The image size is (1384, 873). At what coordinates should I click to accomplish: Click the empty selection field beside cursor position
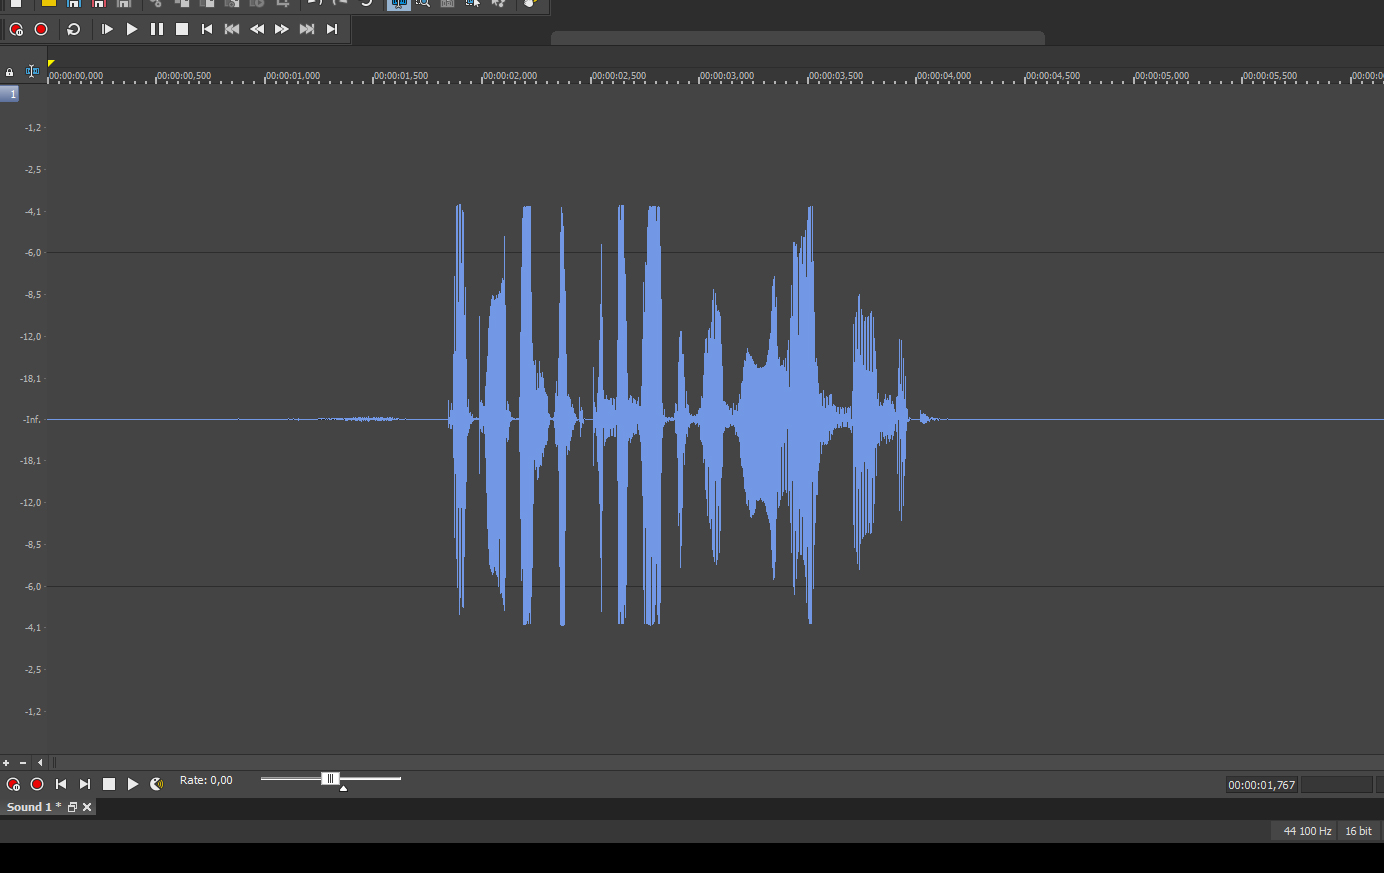1337,786
